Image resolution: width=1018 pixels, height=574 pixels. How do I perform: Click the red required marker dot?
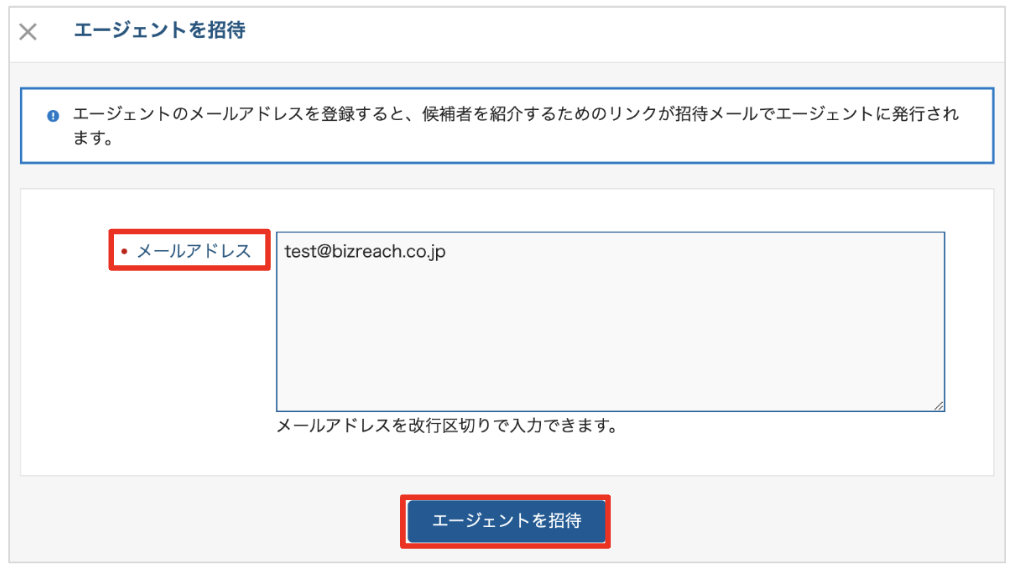tap(124, 252)
